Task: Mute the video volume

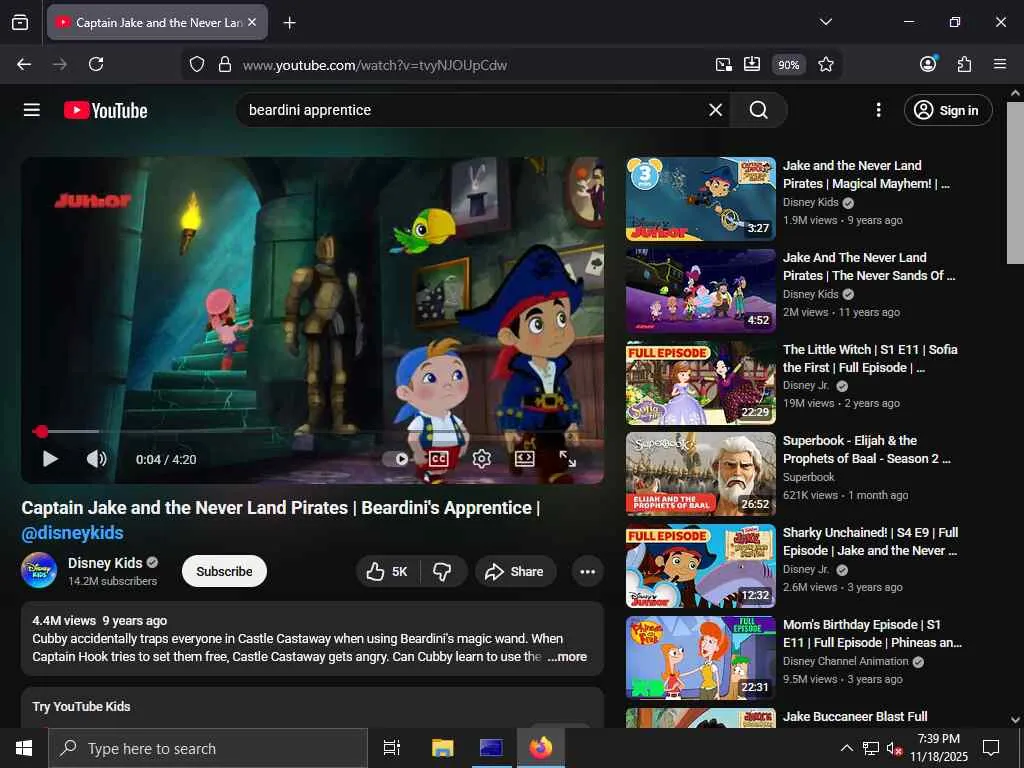Action: (x=96, y=459)
